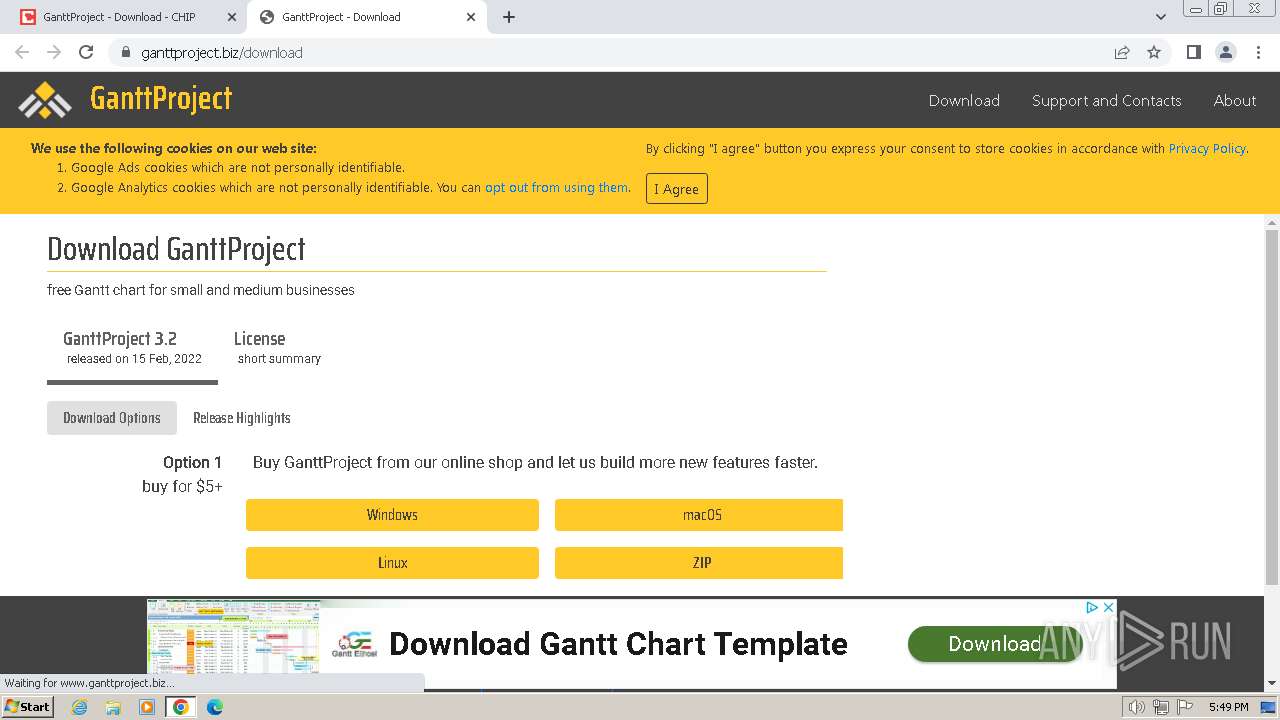Choose the ZIP download button
Image resolution: width=1280 pixels, height=720 pixels.
point(699,563)
